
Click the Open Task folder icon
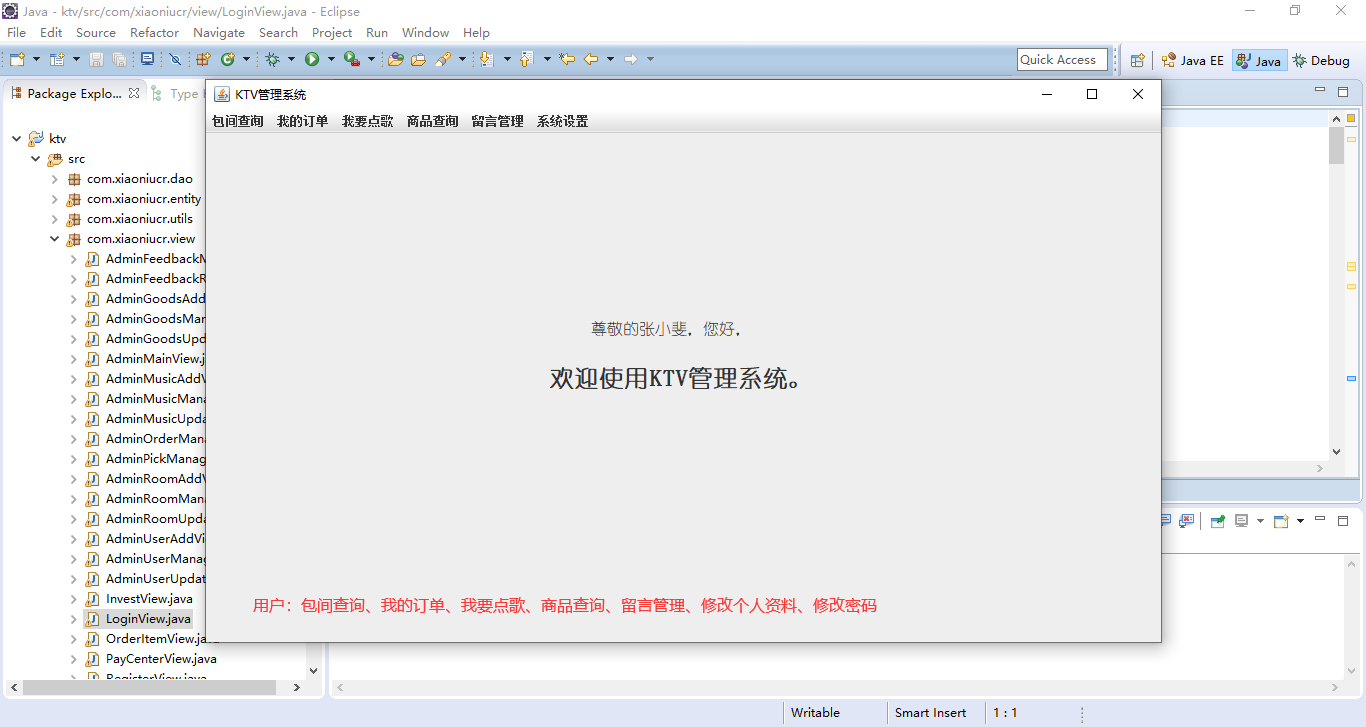point(418,60)
